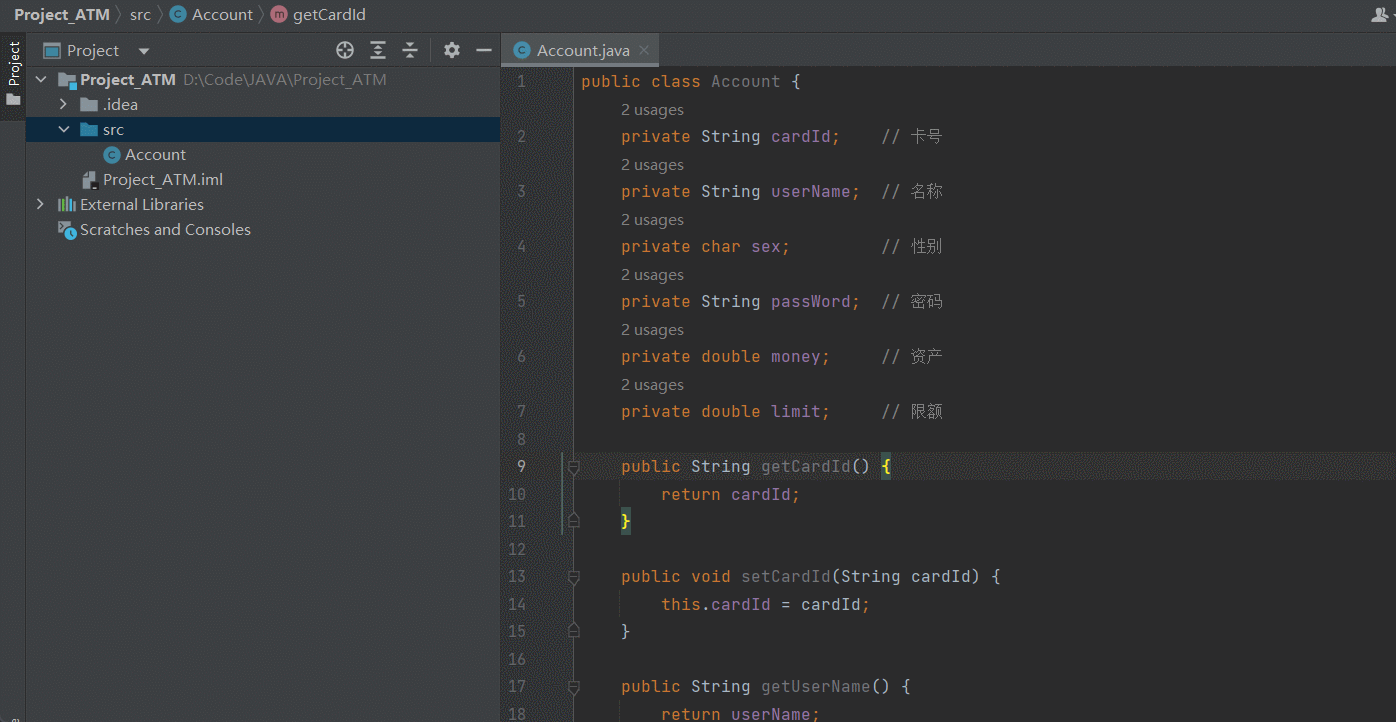Click fold end marker at line 11
The width and height of the screenshot is (1396, 722).
click(x=574, y=520)
